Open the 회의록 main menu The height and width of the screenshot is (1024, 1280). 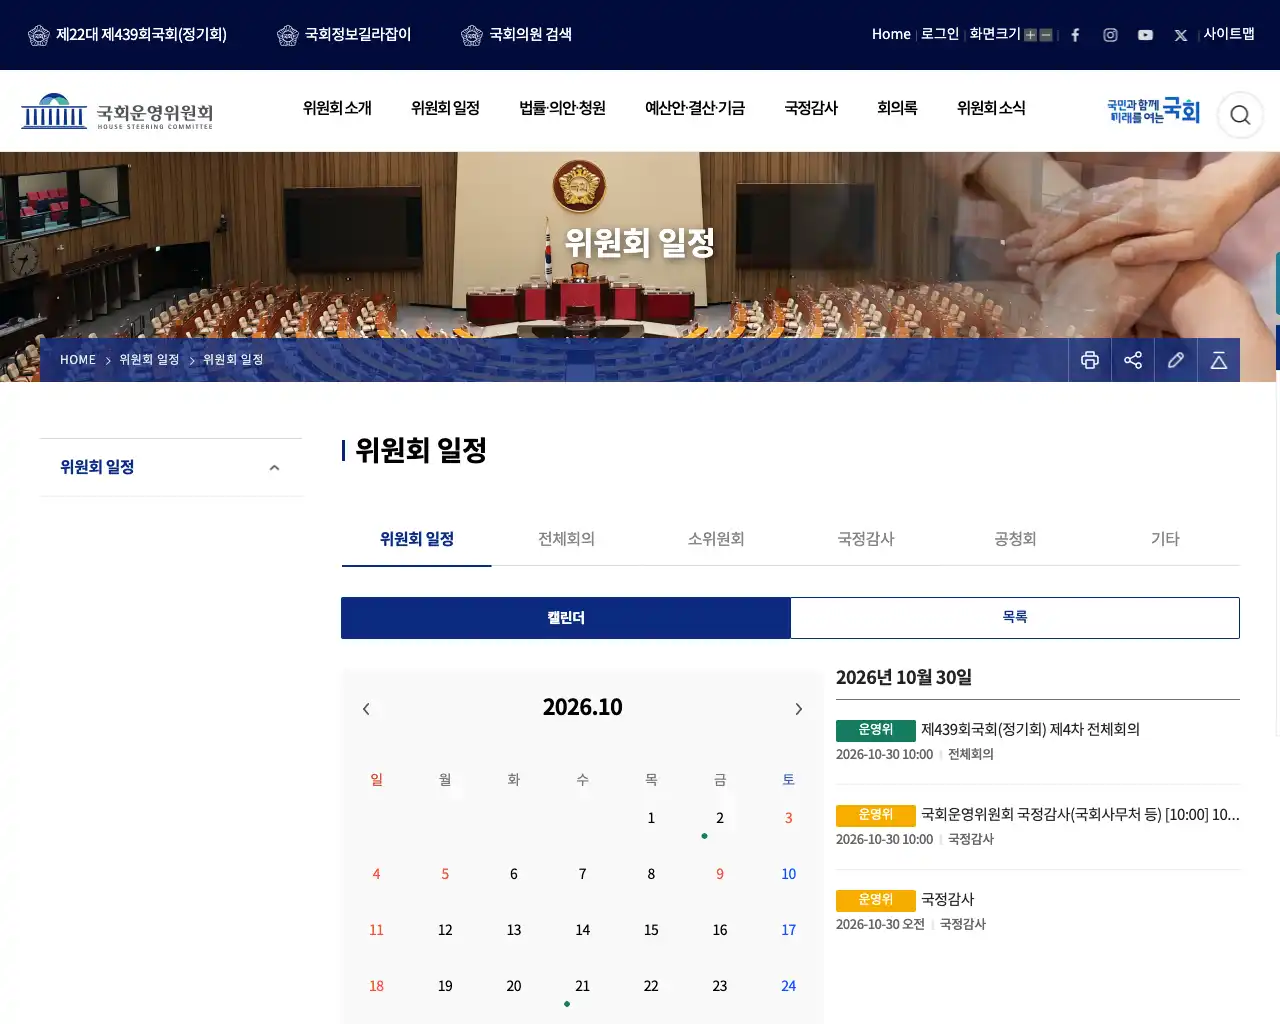[x=897, y=108]
